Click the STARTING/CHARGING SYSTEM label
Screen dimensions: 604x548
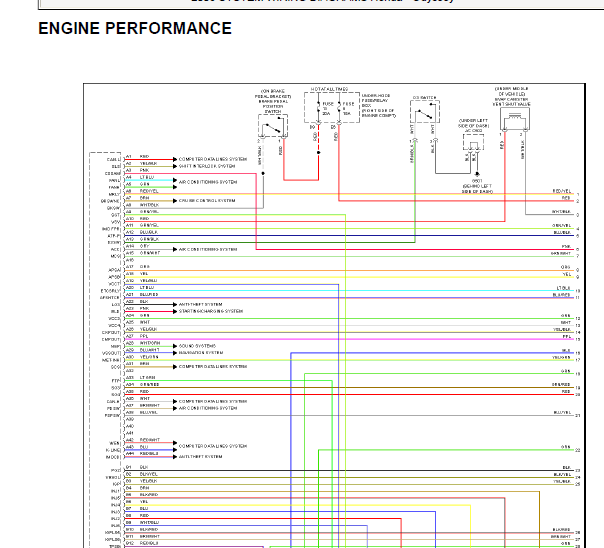click(x=211, y=311)
